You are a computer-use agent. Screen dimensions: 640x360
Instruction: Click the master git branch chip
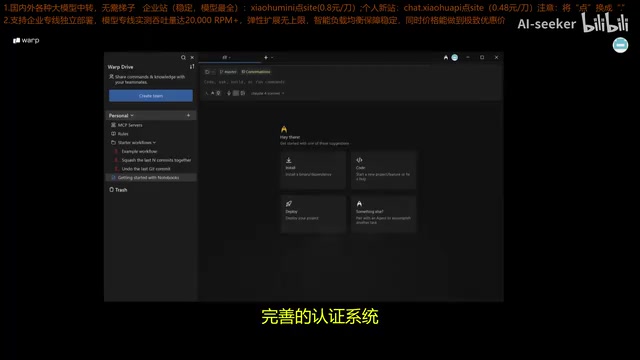coord(228,72)
